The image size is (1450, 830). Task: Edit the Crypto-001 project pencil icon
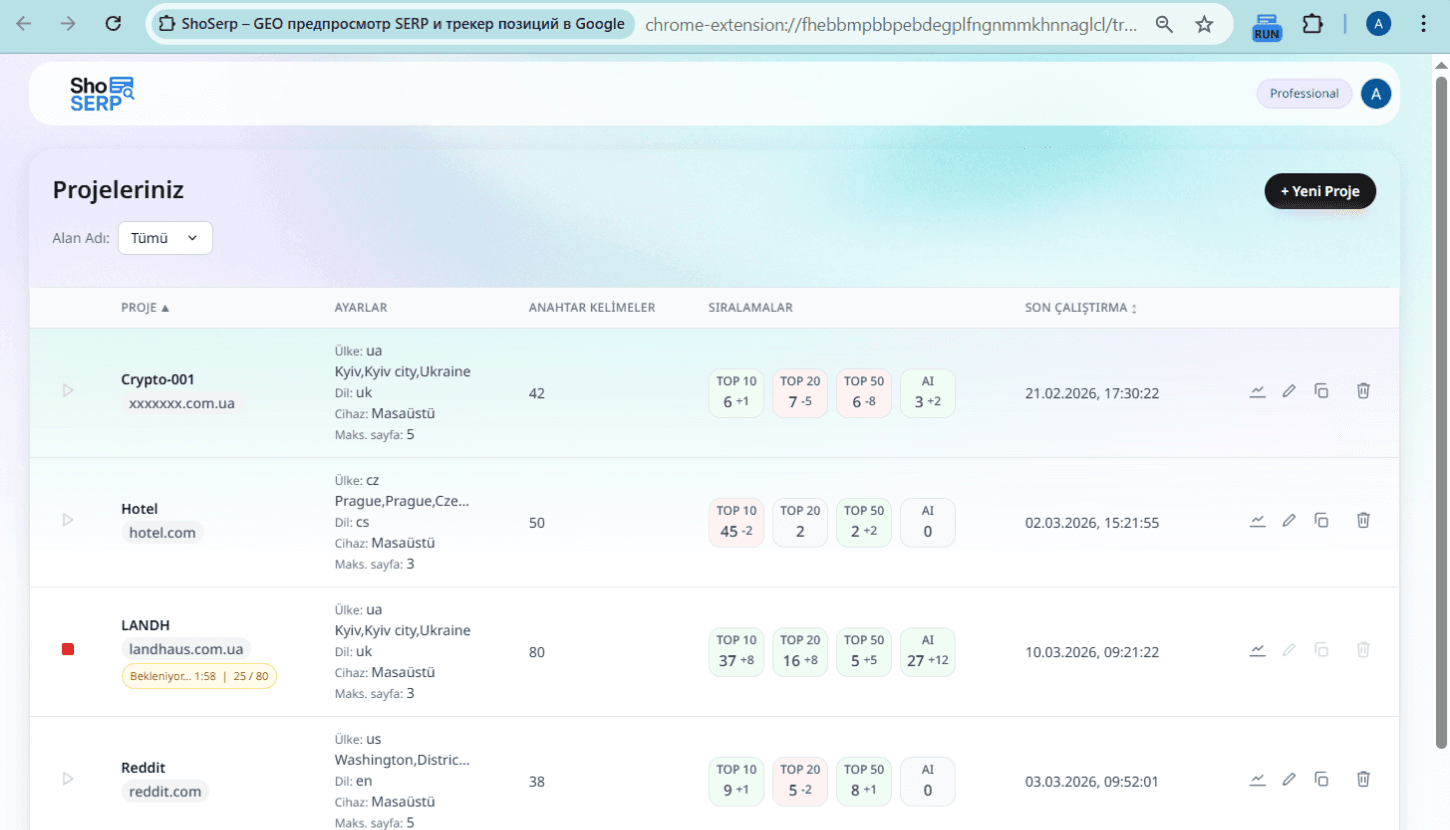coord(1289,391)
